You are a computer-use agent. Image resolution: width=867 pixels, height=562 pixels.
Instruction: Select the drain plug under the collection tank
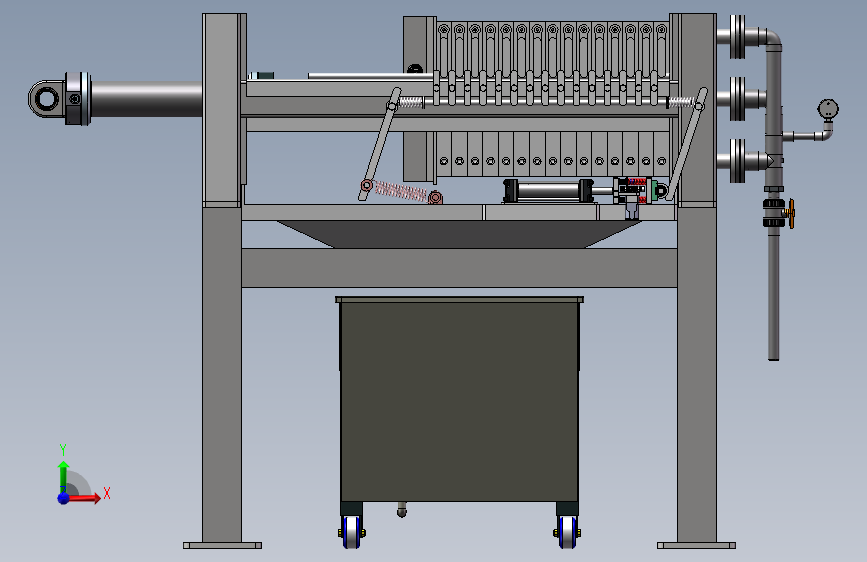(x=402, y=509)
